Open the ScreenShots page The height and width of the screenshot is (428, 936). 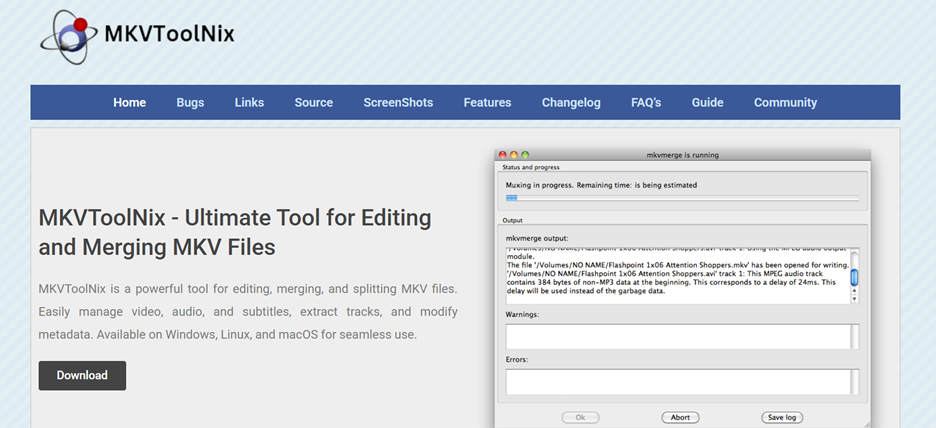[x=398, y=102]
